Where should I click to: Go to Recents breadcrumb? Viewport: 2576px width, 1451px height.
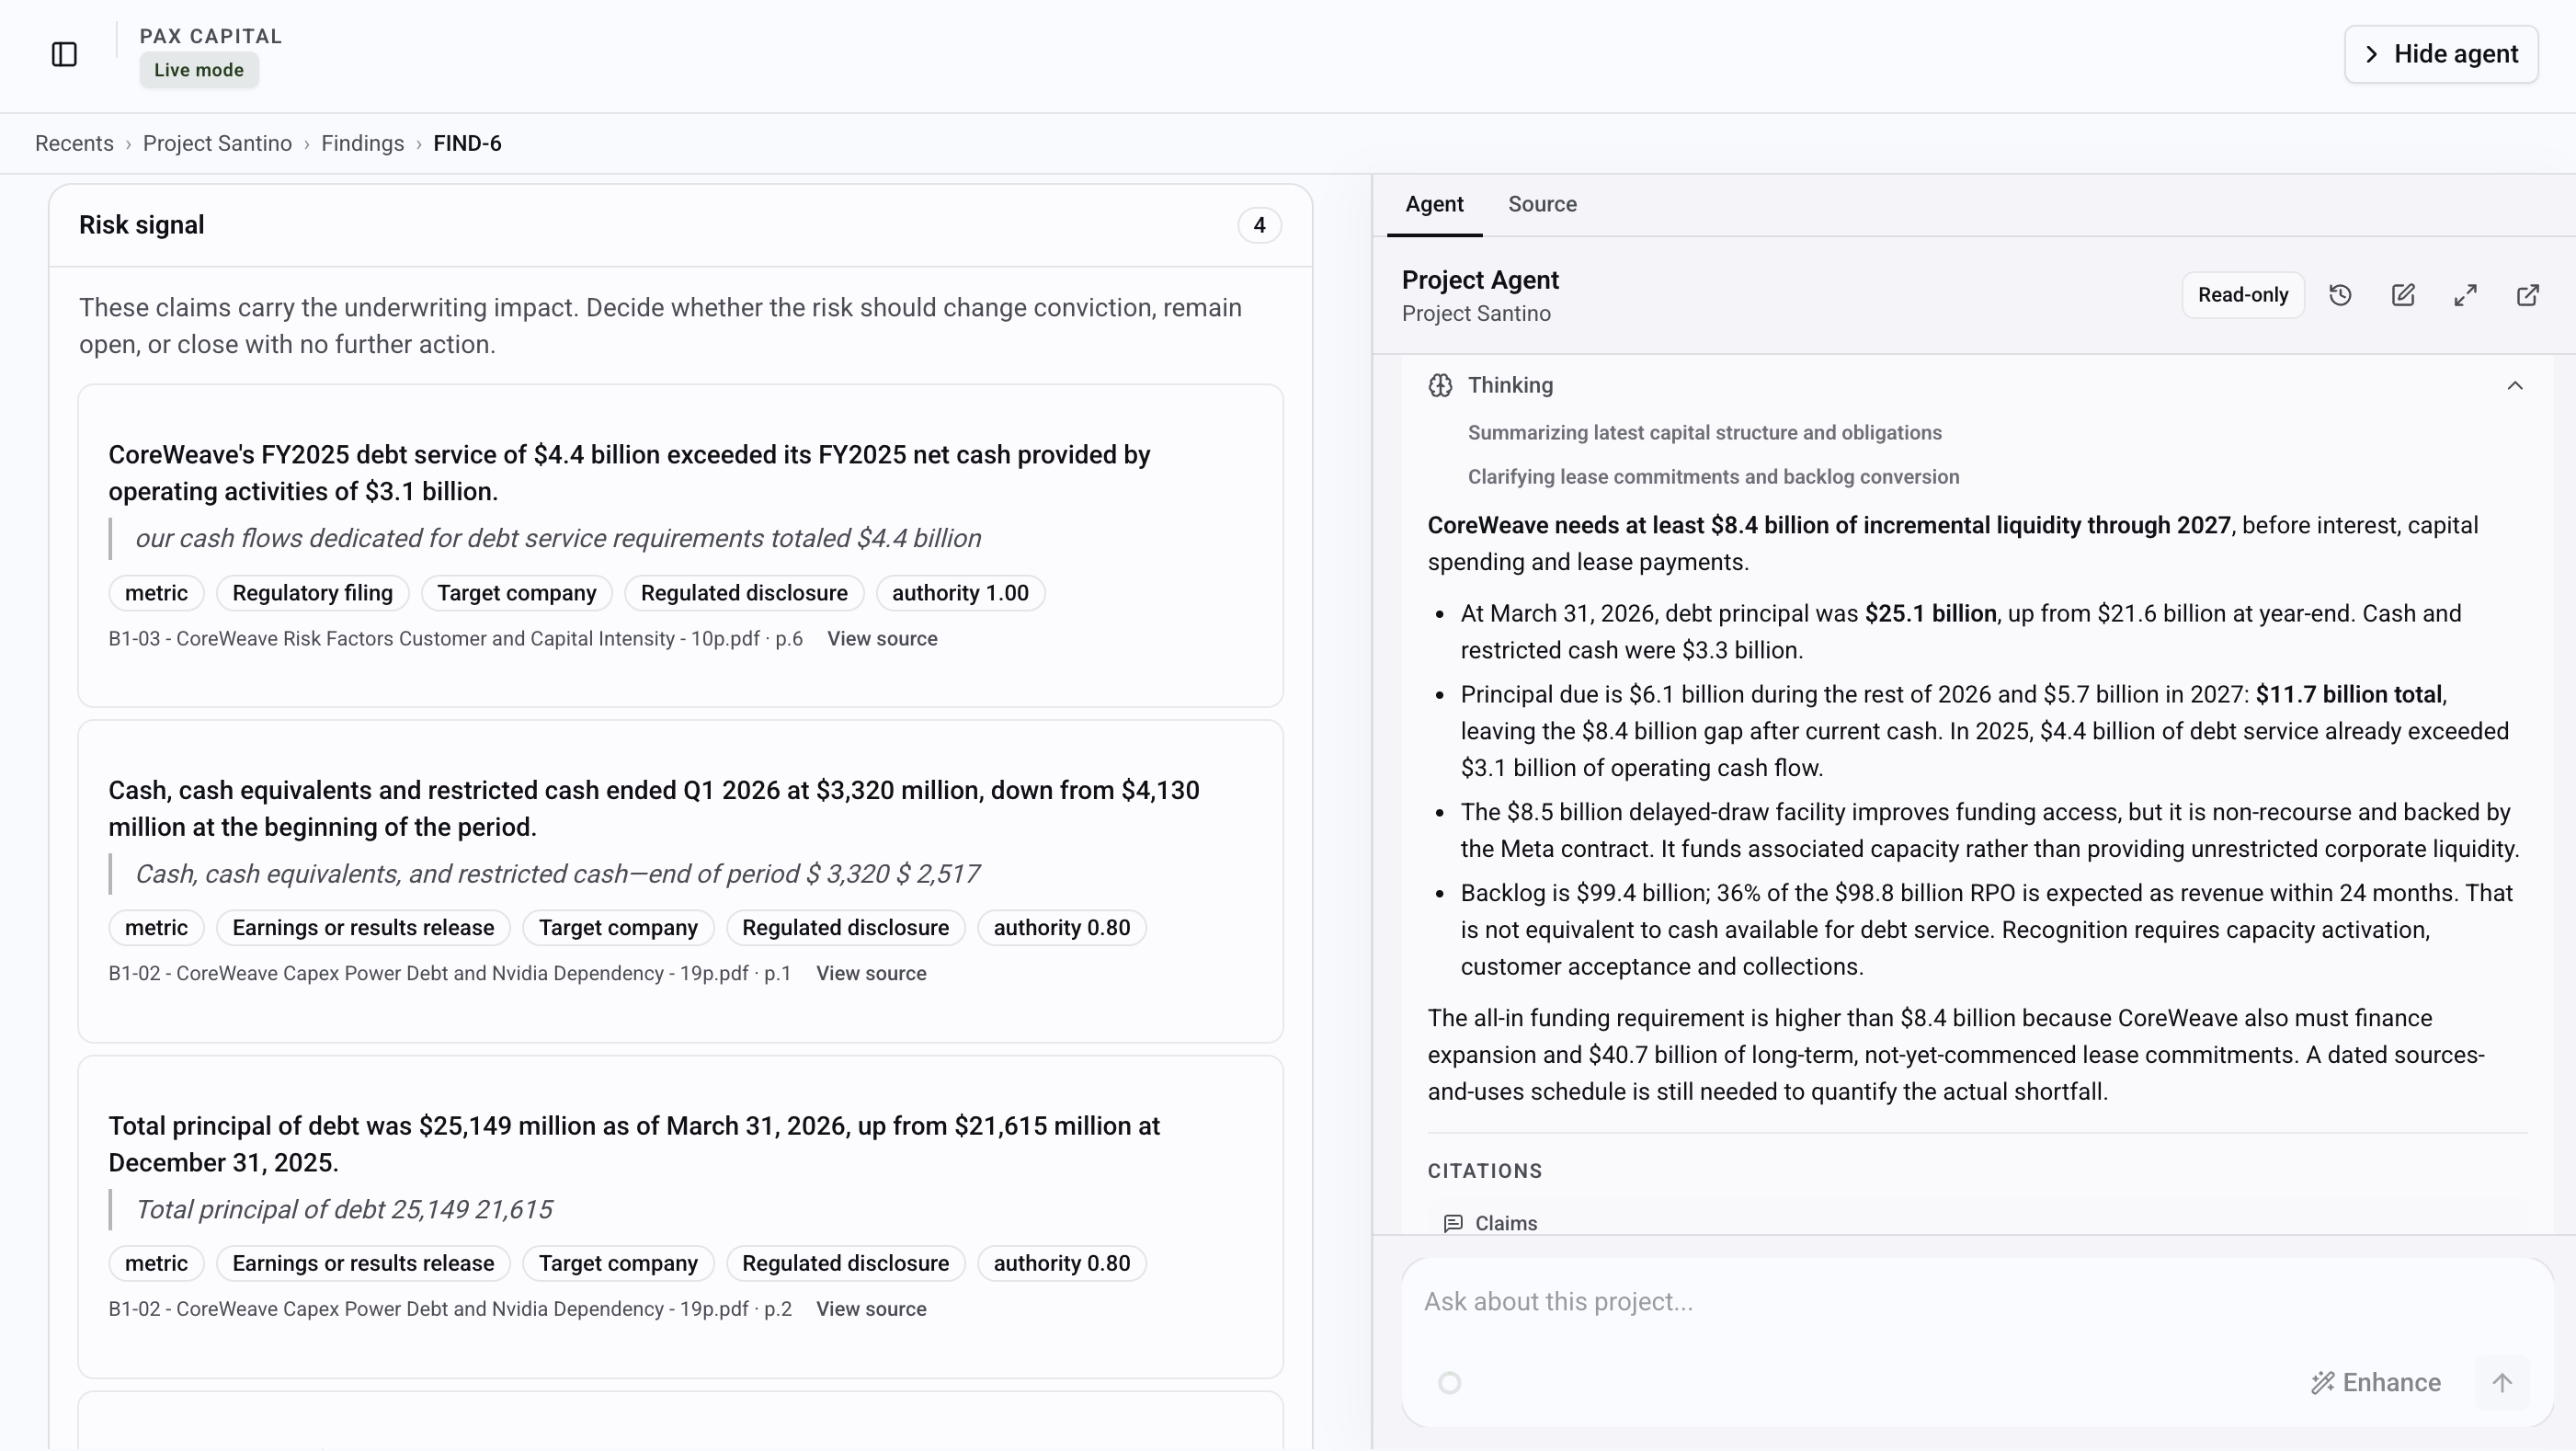click(74, 143)
